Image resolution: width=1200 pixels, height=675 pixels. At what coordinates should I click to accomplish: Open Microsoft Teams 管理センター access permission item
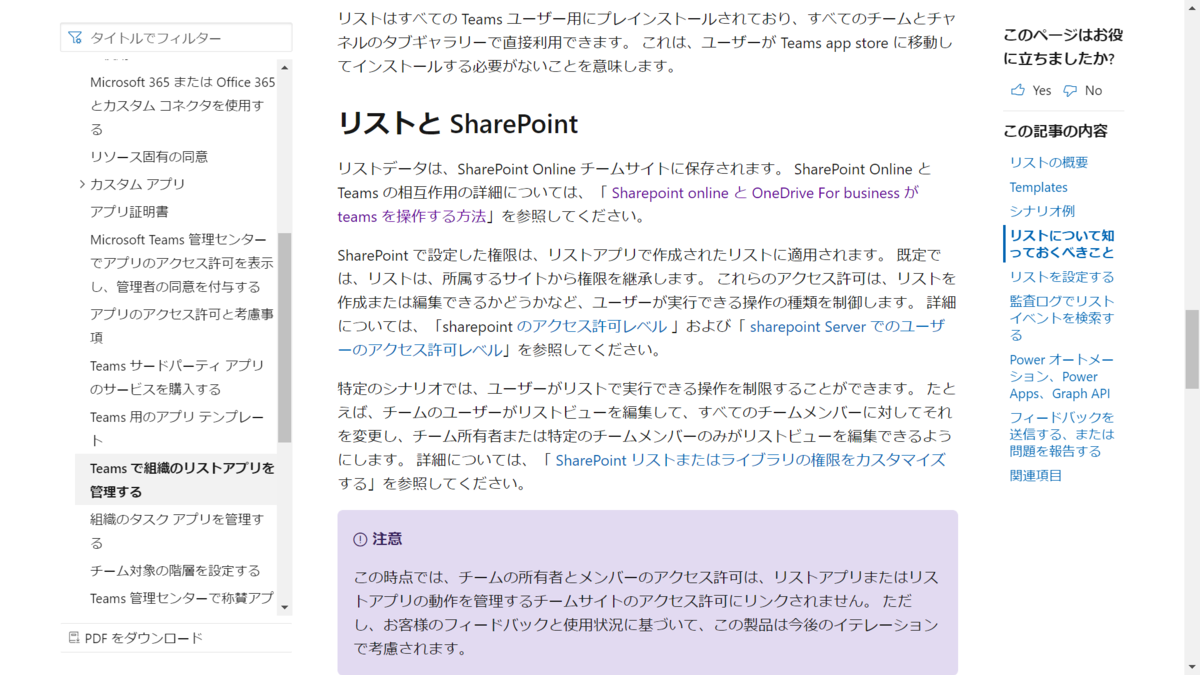(x=182, y=263)
